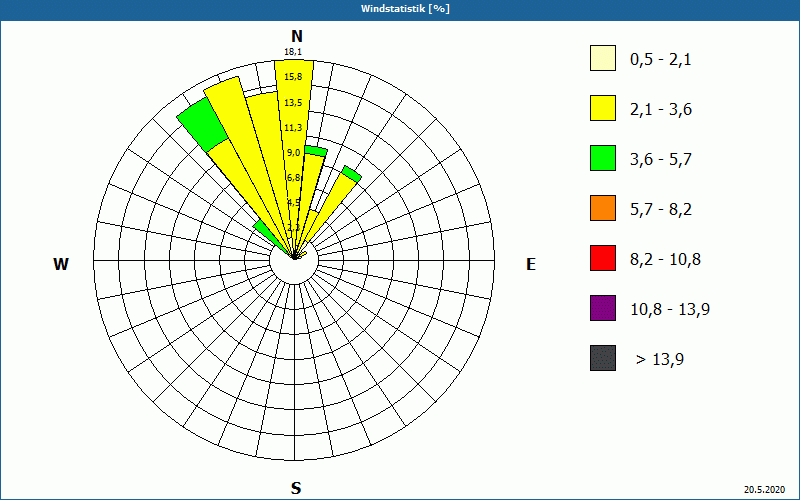Click the legend text '8,2 - 10,8'

(x=665, y=260)
